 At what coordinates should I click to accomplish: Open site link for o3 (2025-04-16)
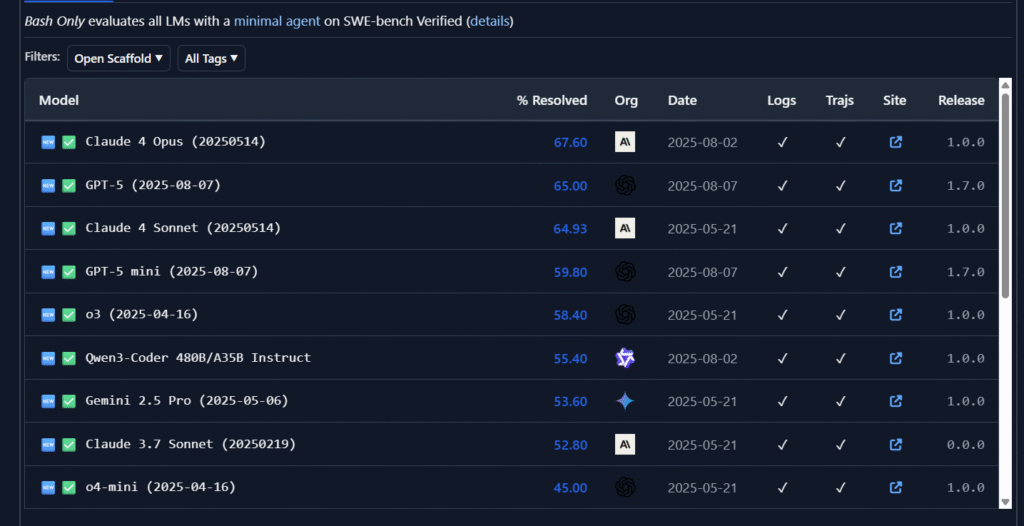(895, 315)
